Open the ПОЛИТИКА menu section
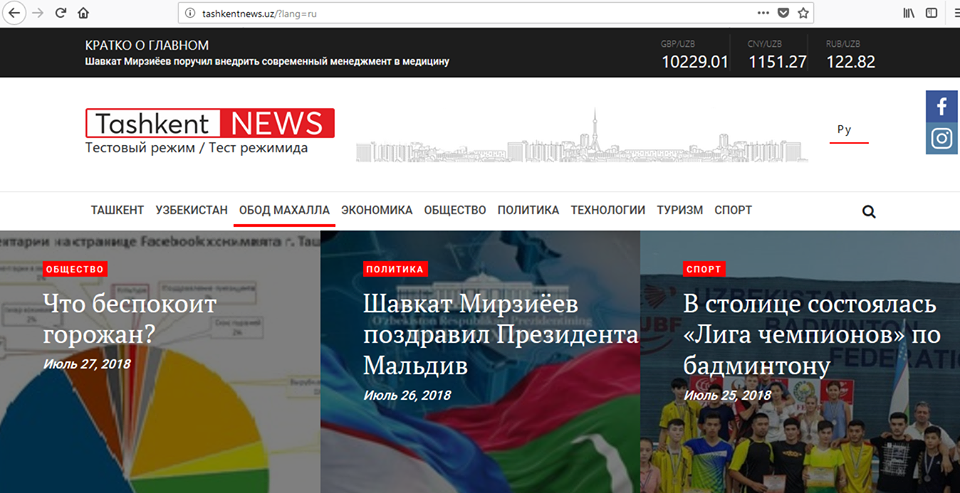 (528, 210)
